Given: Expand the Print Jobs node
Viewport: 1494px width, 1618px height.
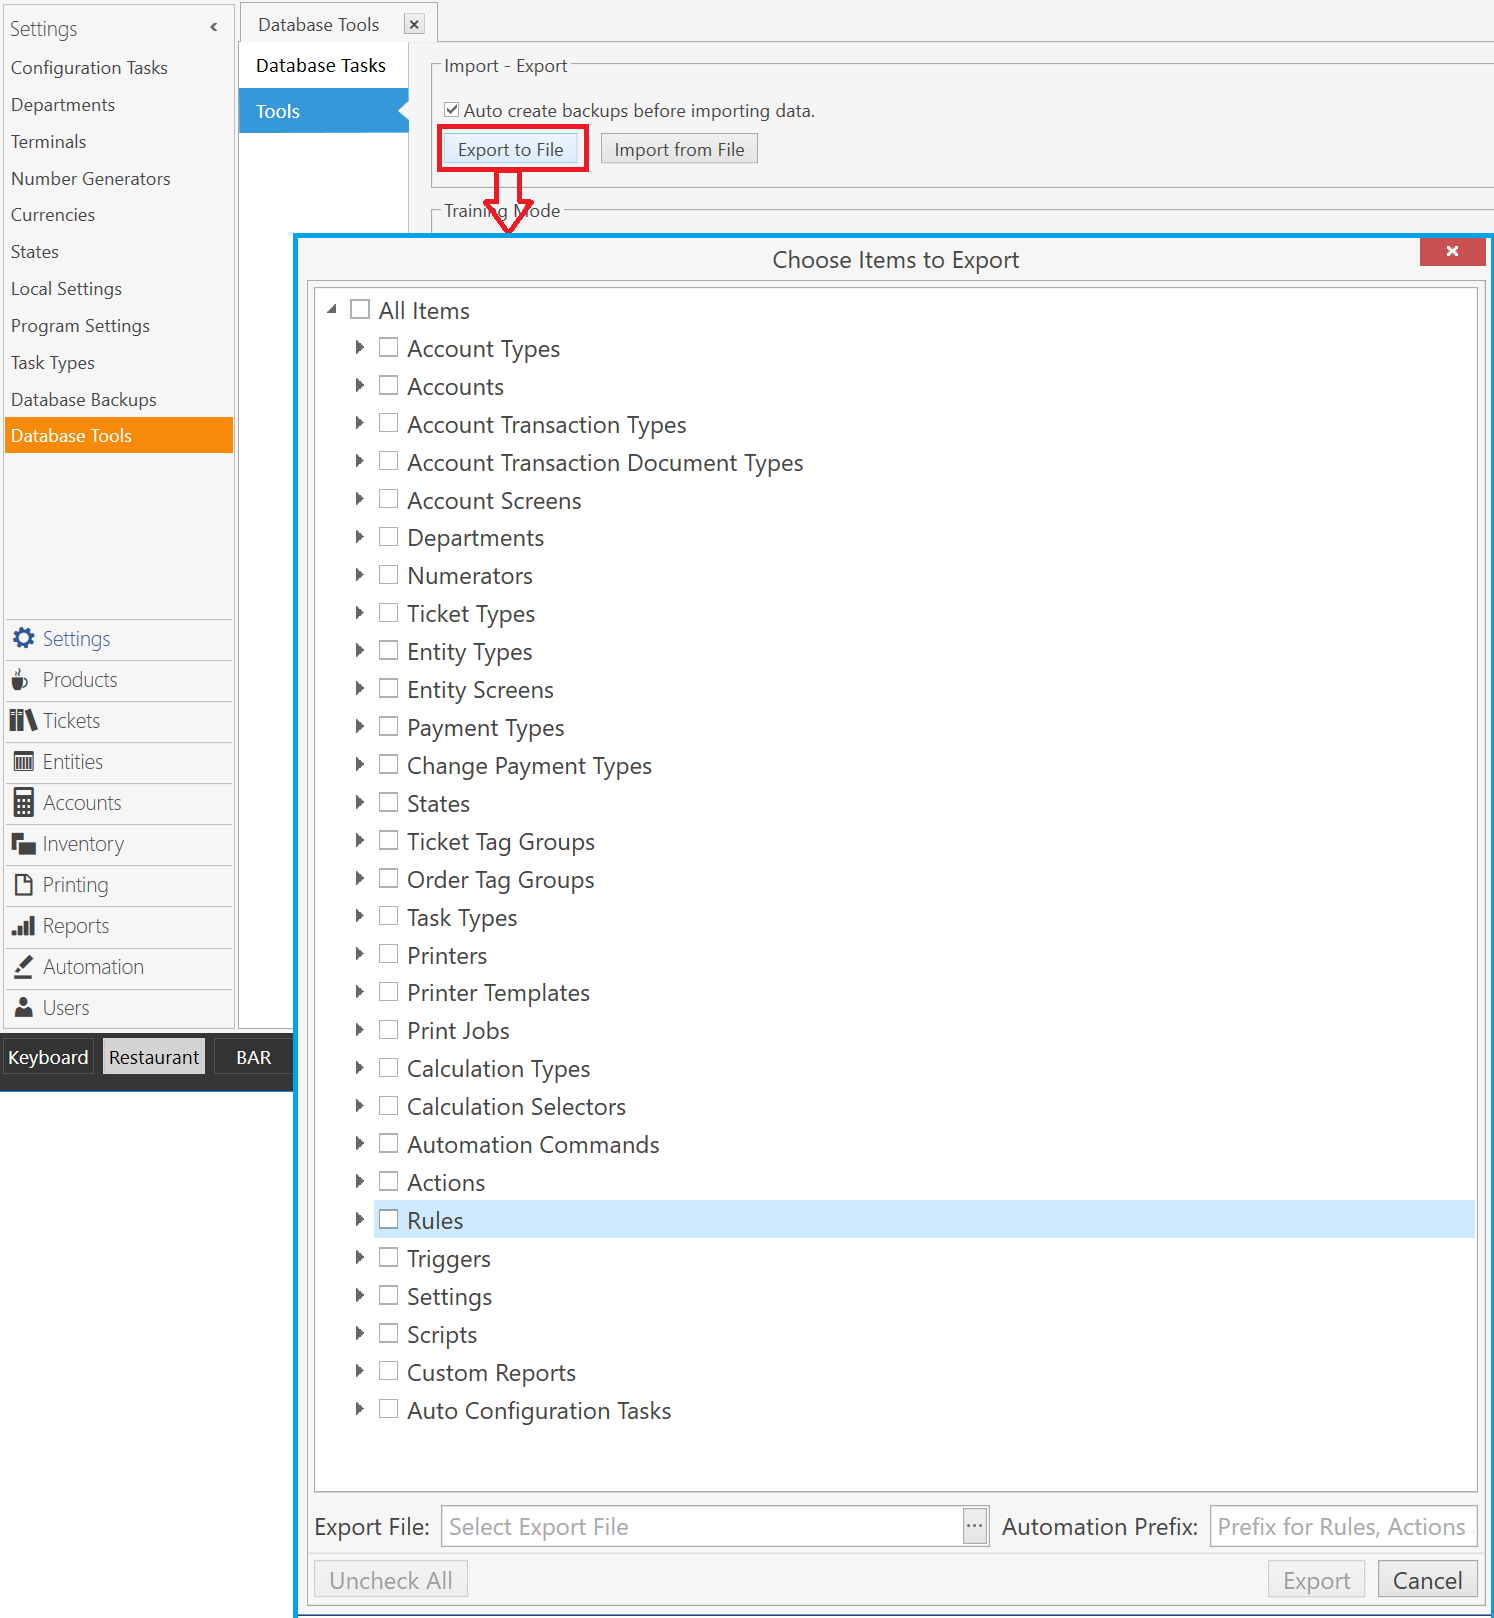Looking at the screenshot, I should [360, 1030].
